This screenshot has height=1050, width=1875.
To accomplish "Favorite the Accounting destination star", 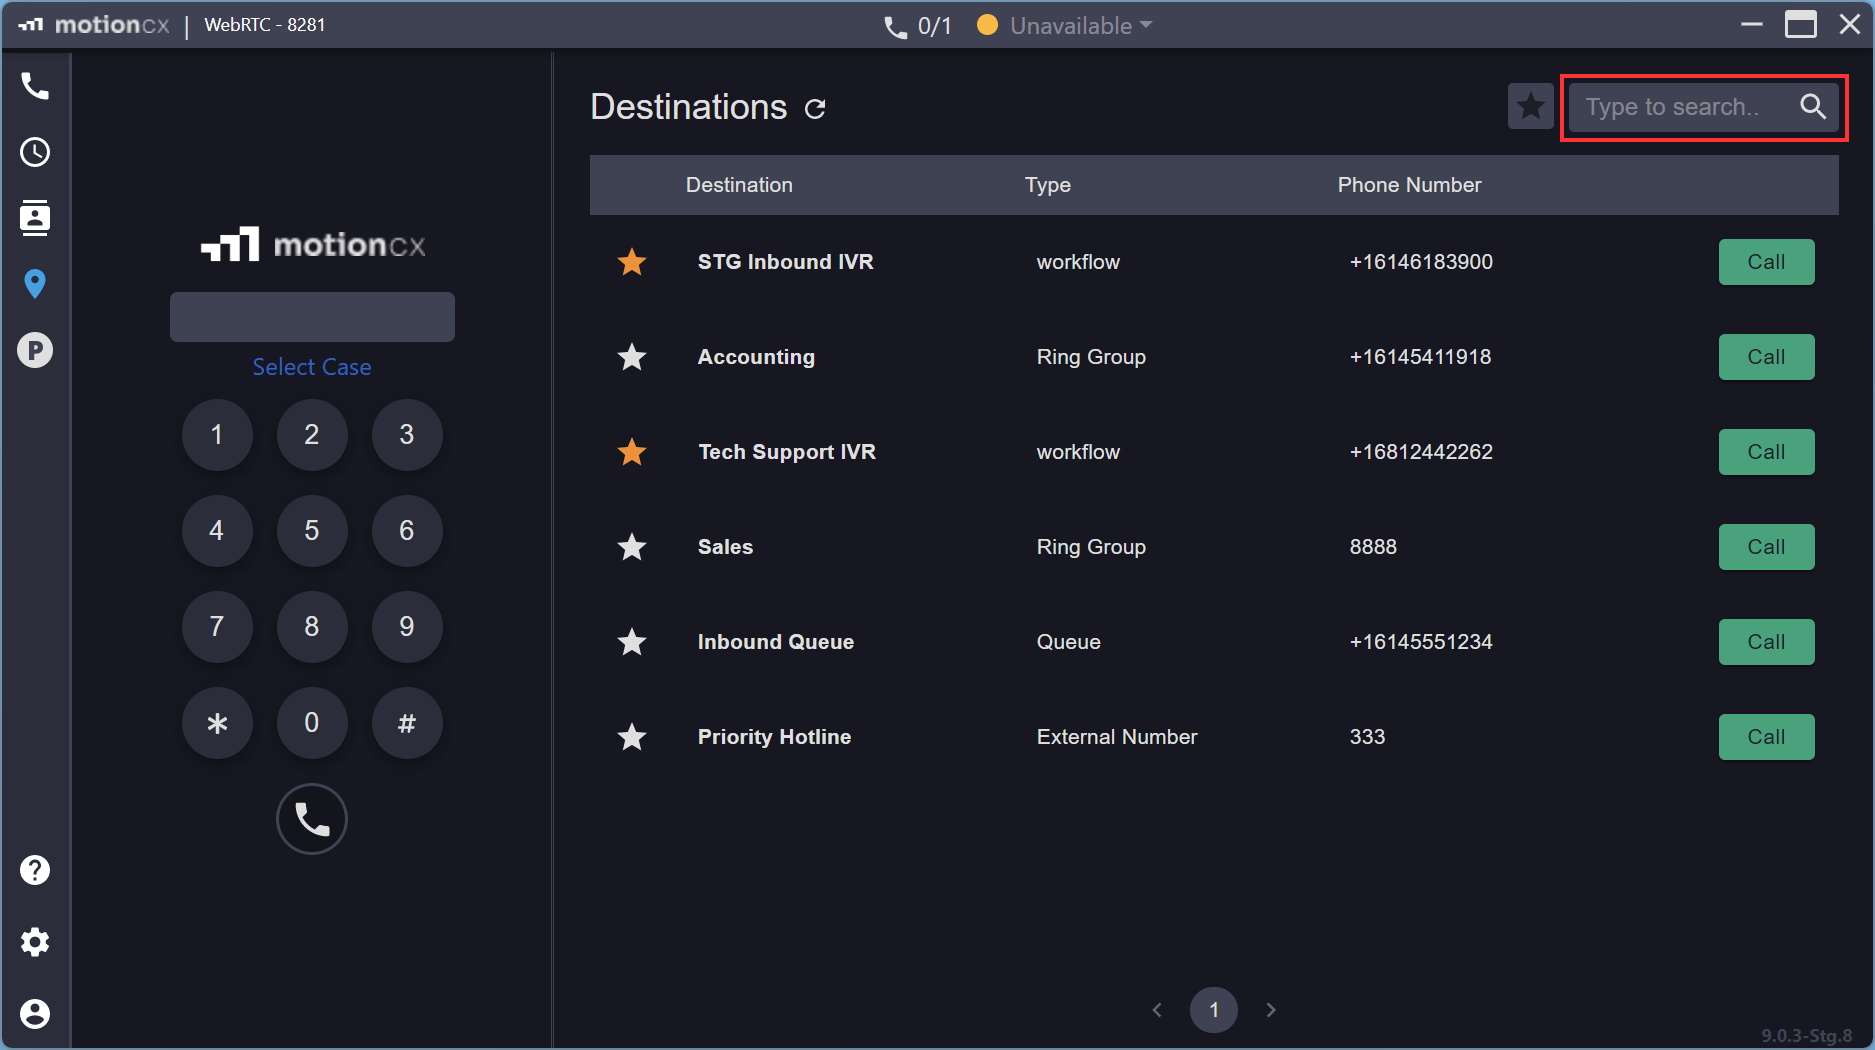I will (632, 357).
